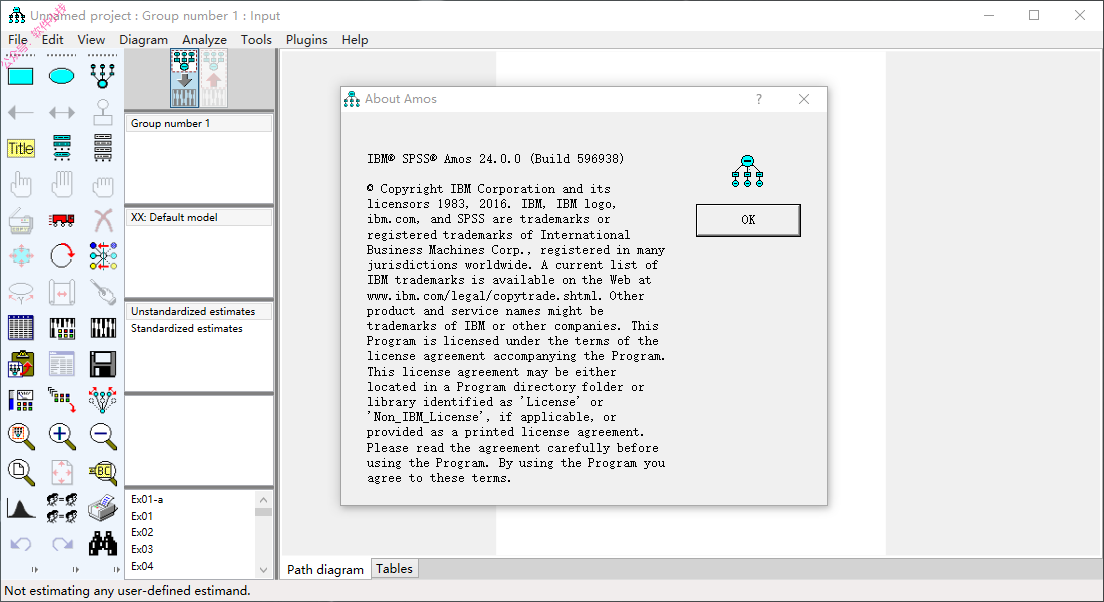
Task: Open the Tools menu
Action: coord(256,40)
